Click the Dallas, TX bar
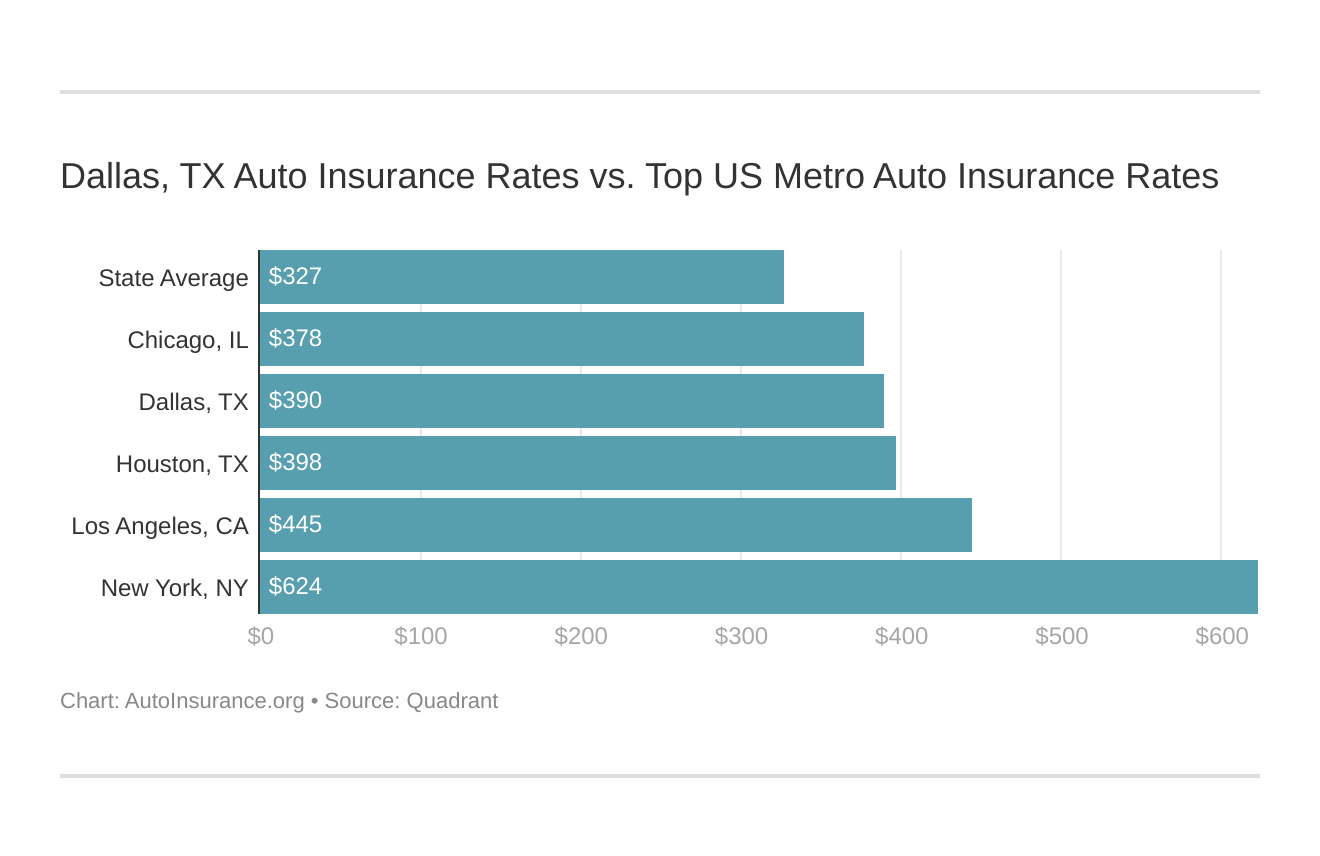The width and height of the screenshot is (1320, 856). point(571,401)
